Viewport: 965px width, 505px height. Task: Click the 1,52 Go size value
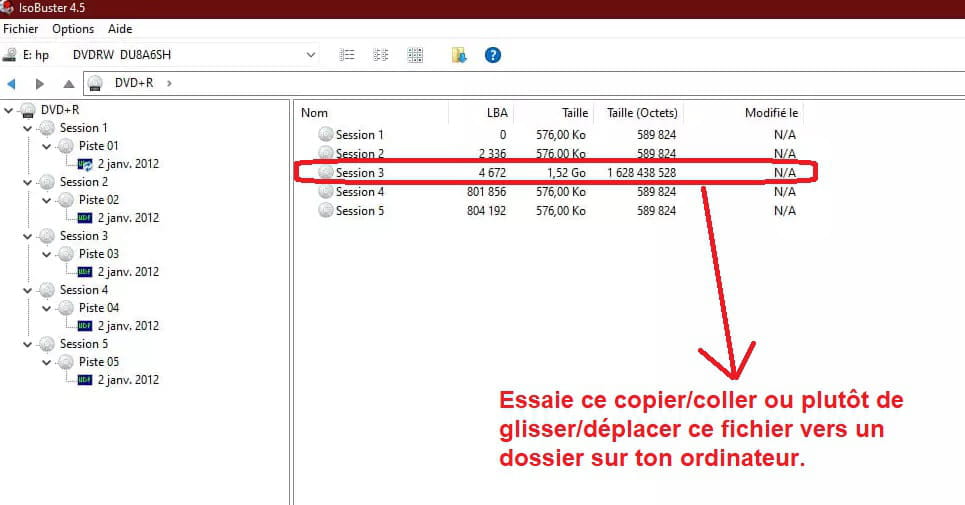566,172
